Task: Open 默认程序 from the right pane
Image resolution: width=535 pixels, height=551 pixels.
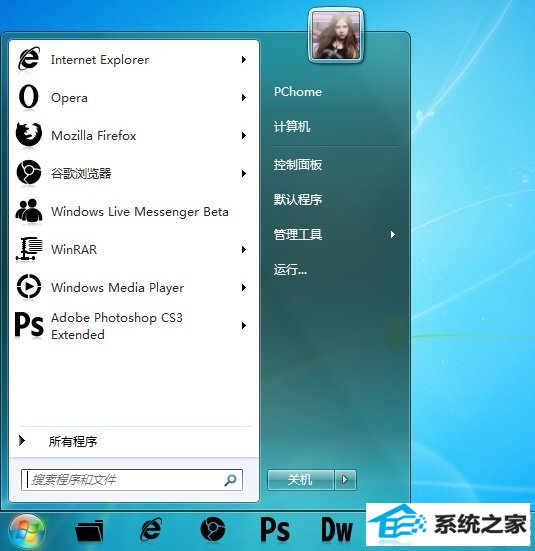Action: 298,199
